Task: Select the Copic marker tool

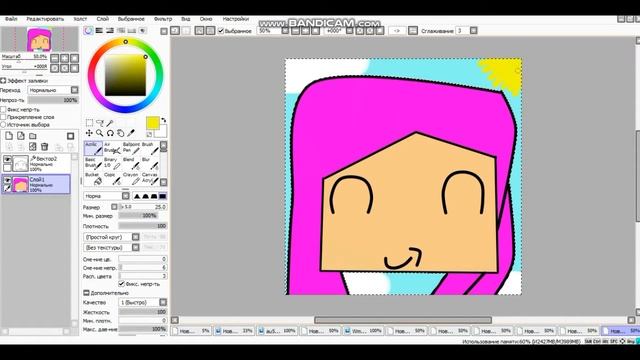Action: click(x=112, y=178)
